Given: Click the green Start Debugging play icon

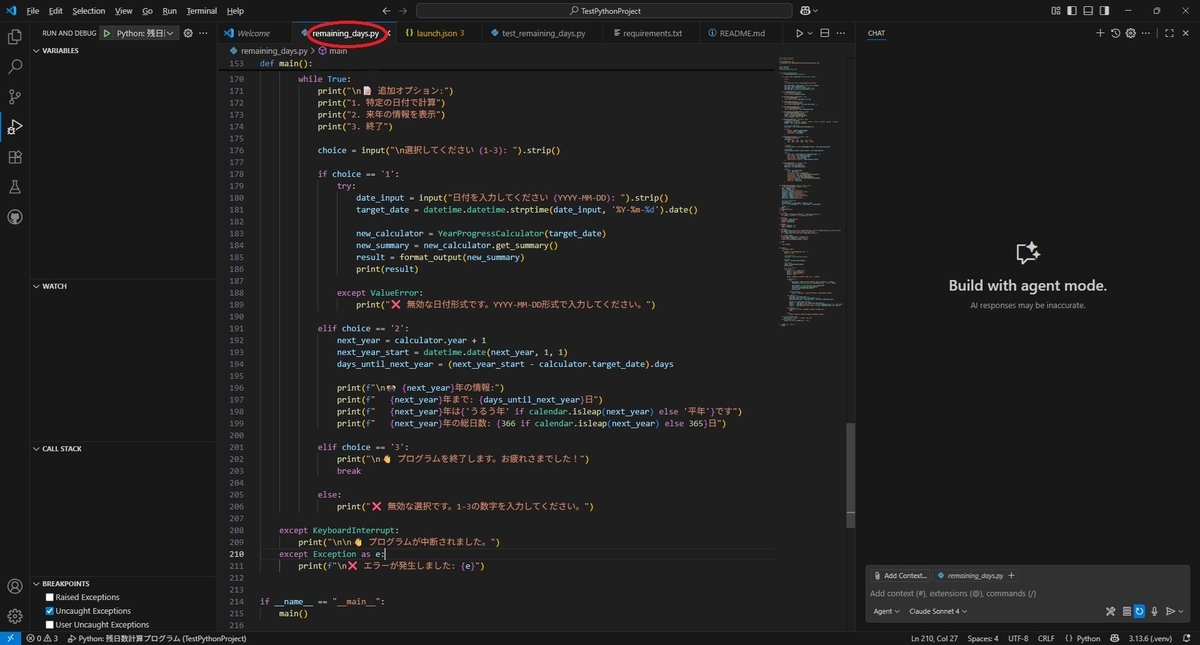Looking at the screenshot, I should [107, 33].
